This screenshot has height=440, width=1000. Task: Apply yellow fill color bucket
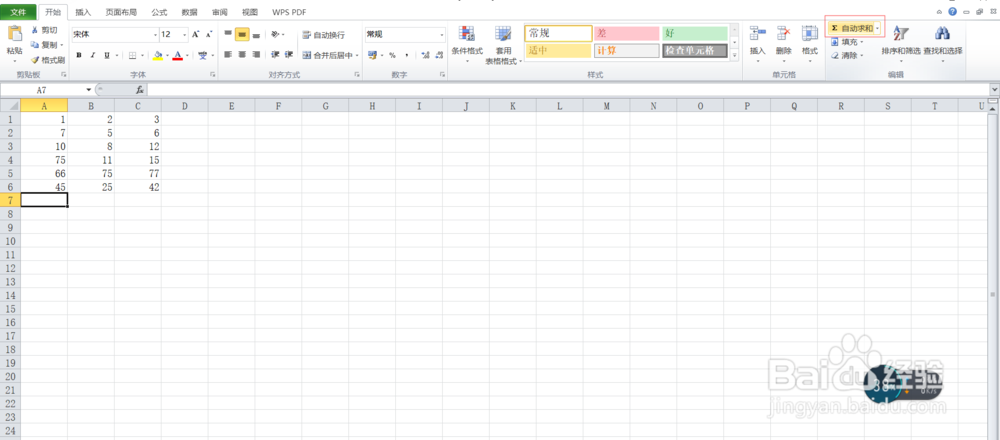[x=158, y=55]
